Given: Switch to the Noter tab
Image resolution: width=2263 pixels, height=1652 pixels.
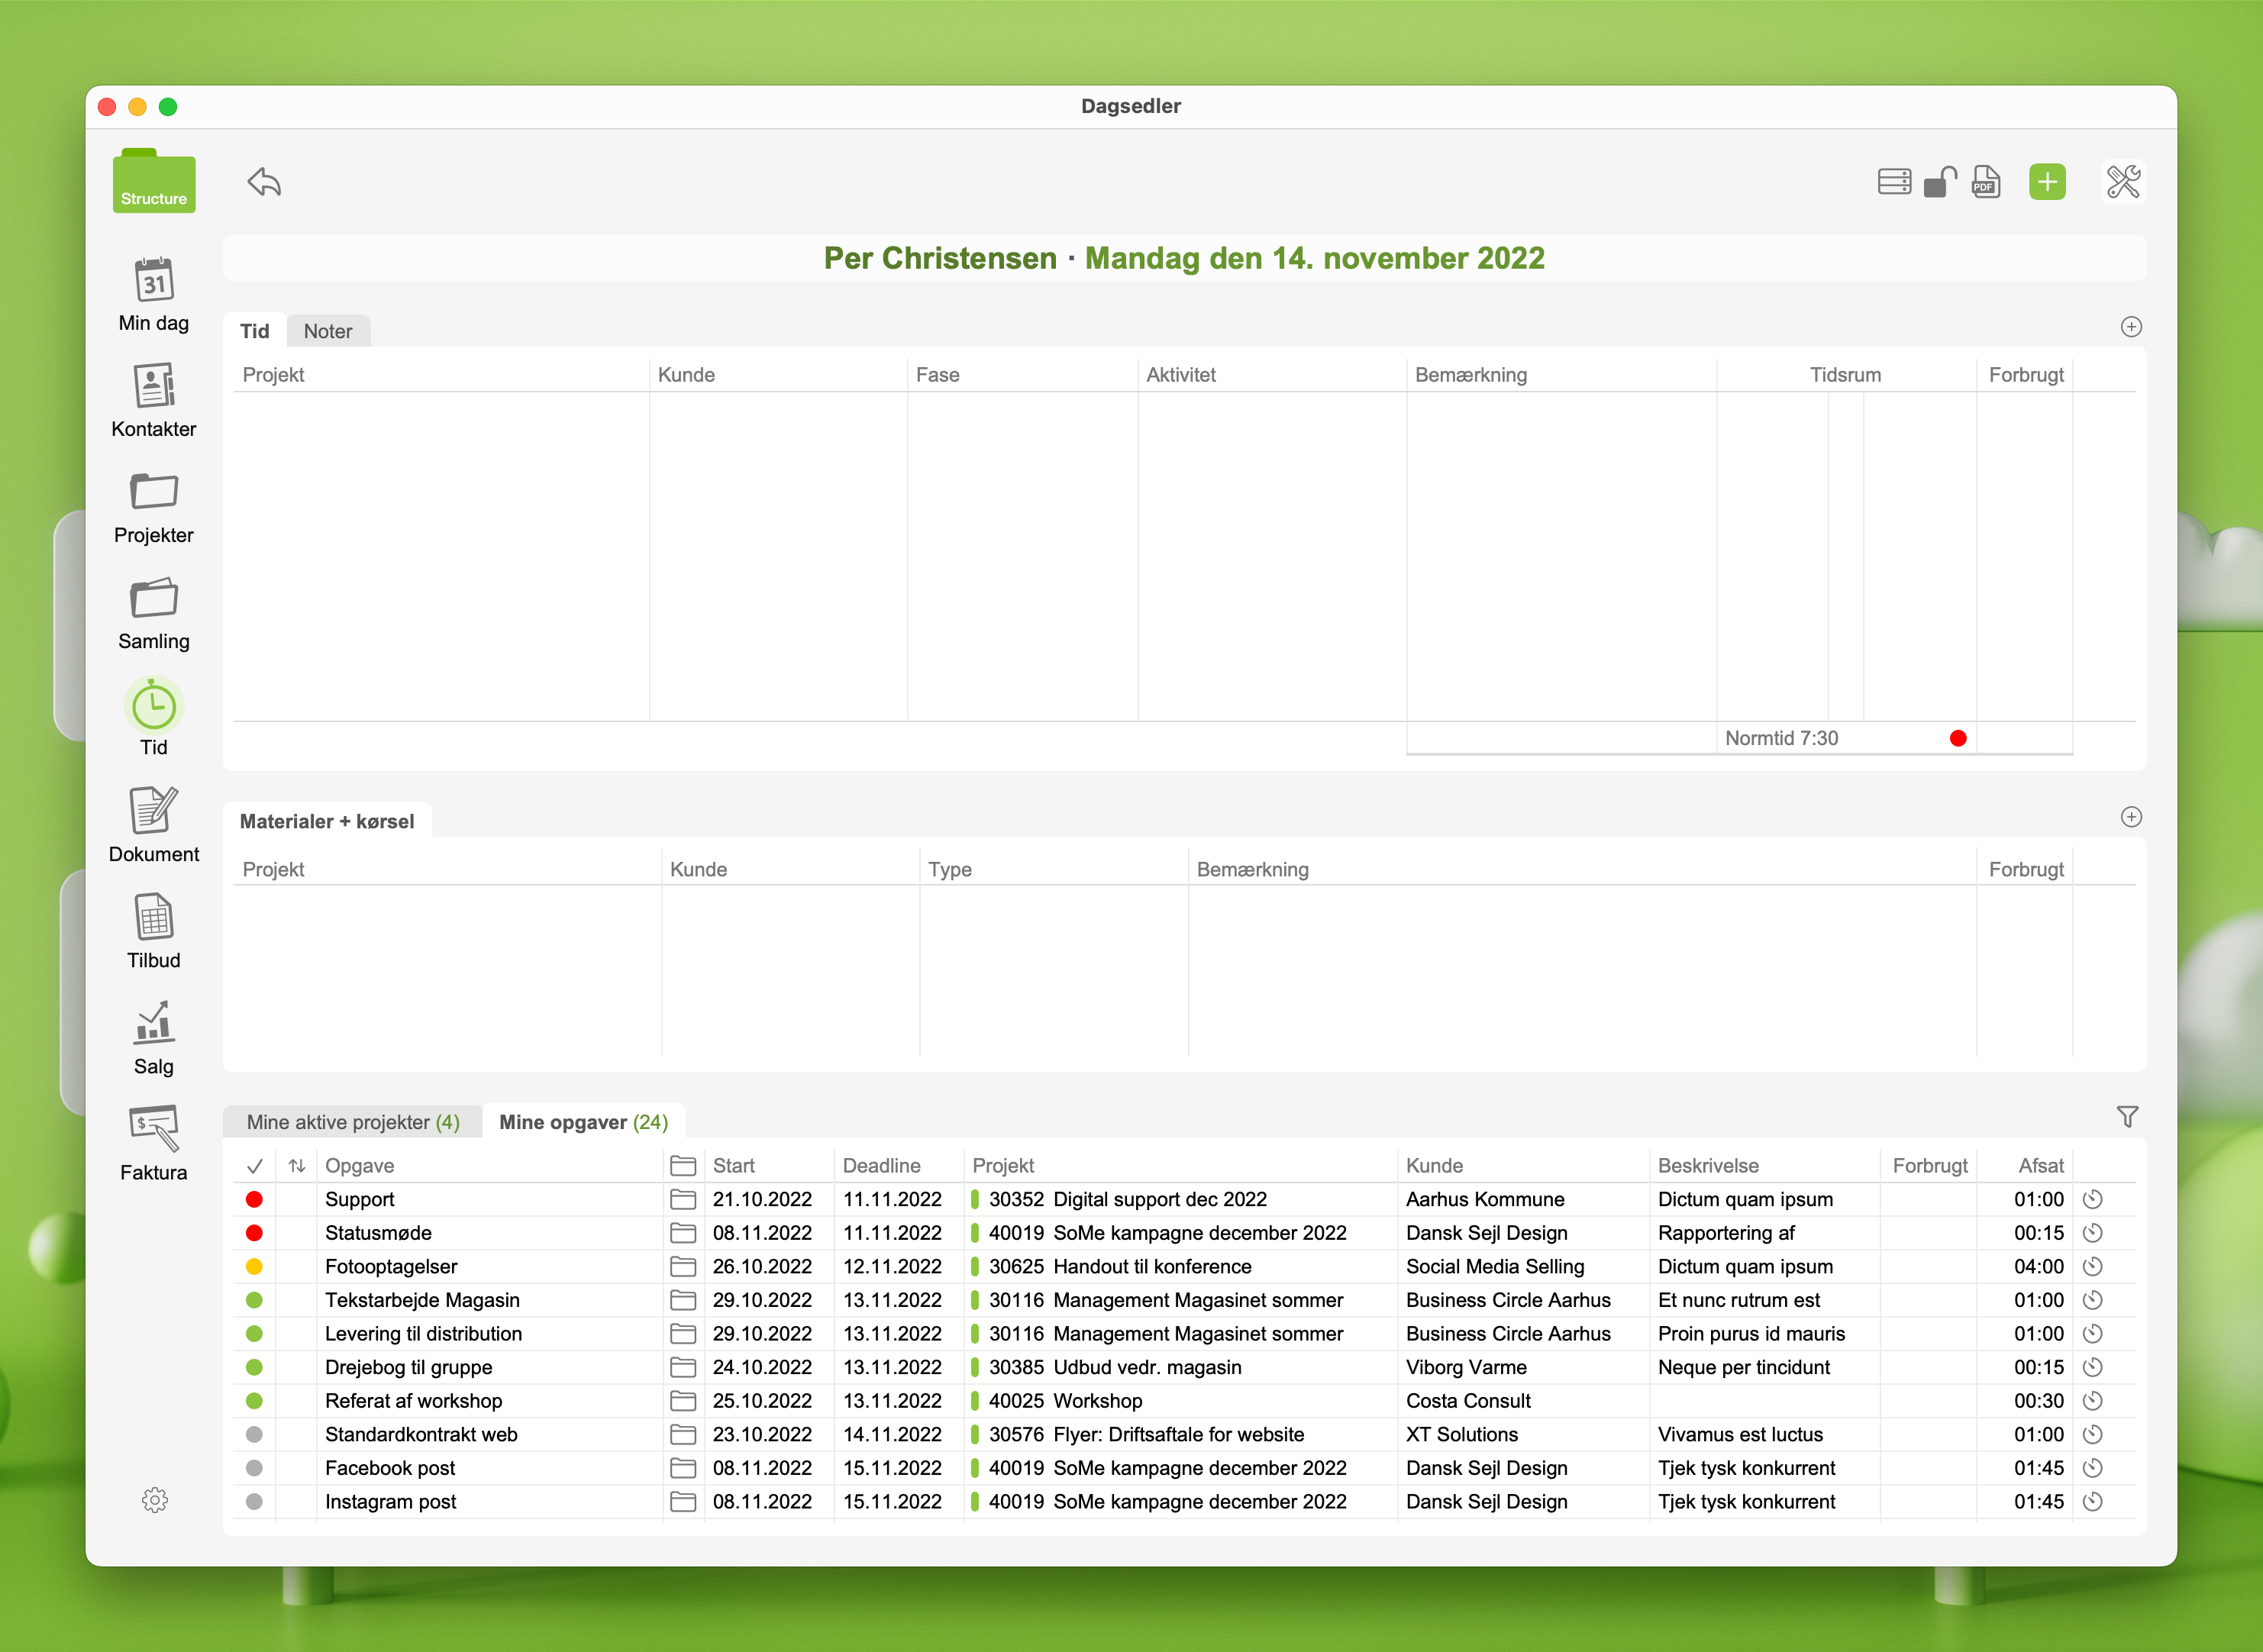Looking at the screenshot, I should 328,331.
